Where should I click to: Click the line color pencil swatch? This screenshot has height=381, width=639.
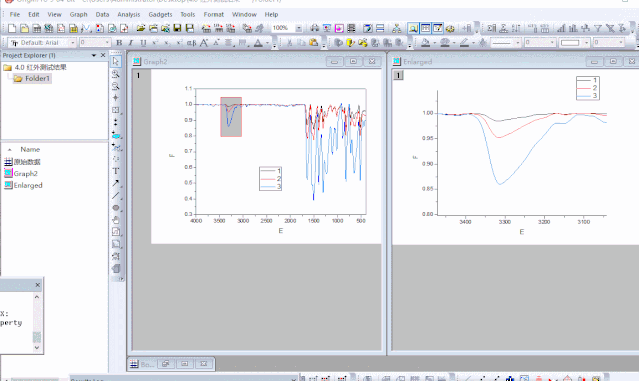(464, 42)
